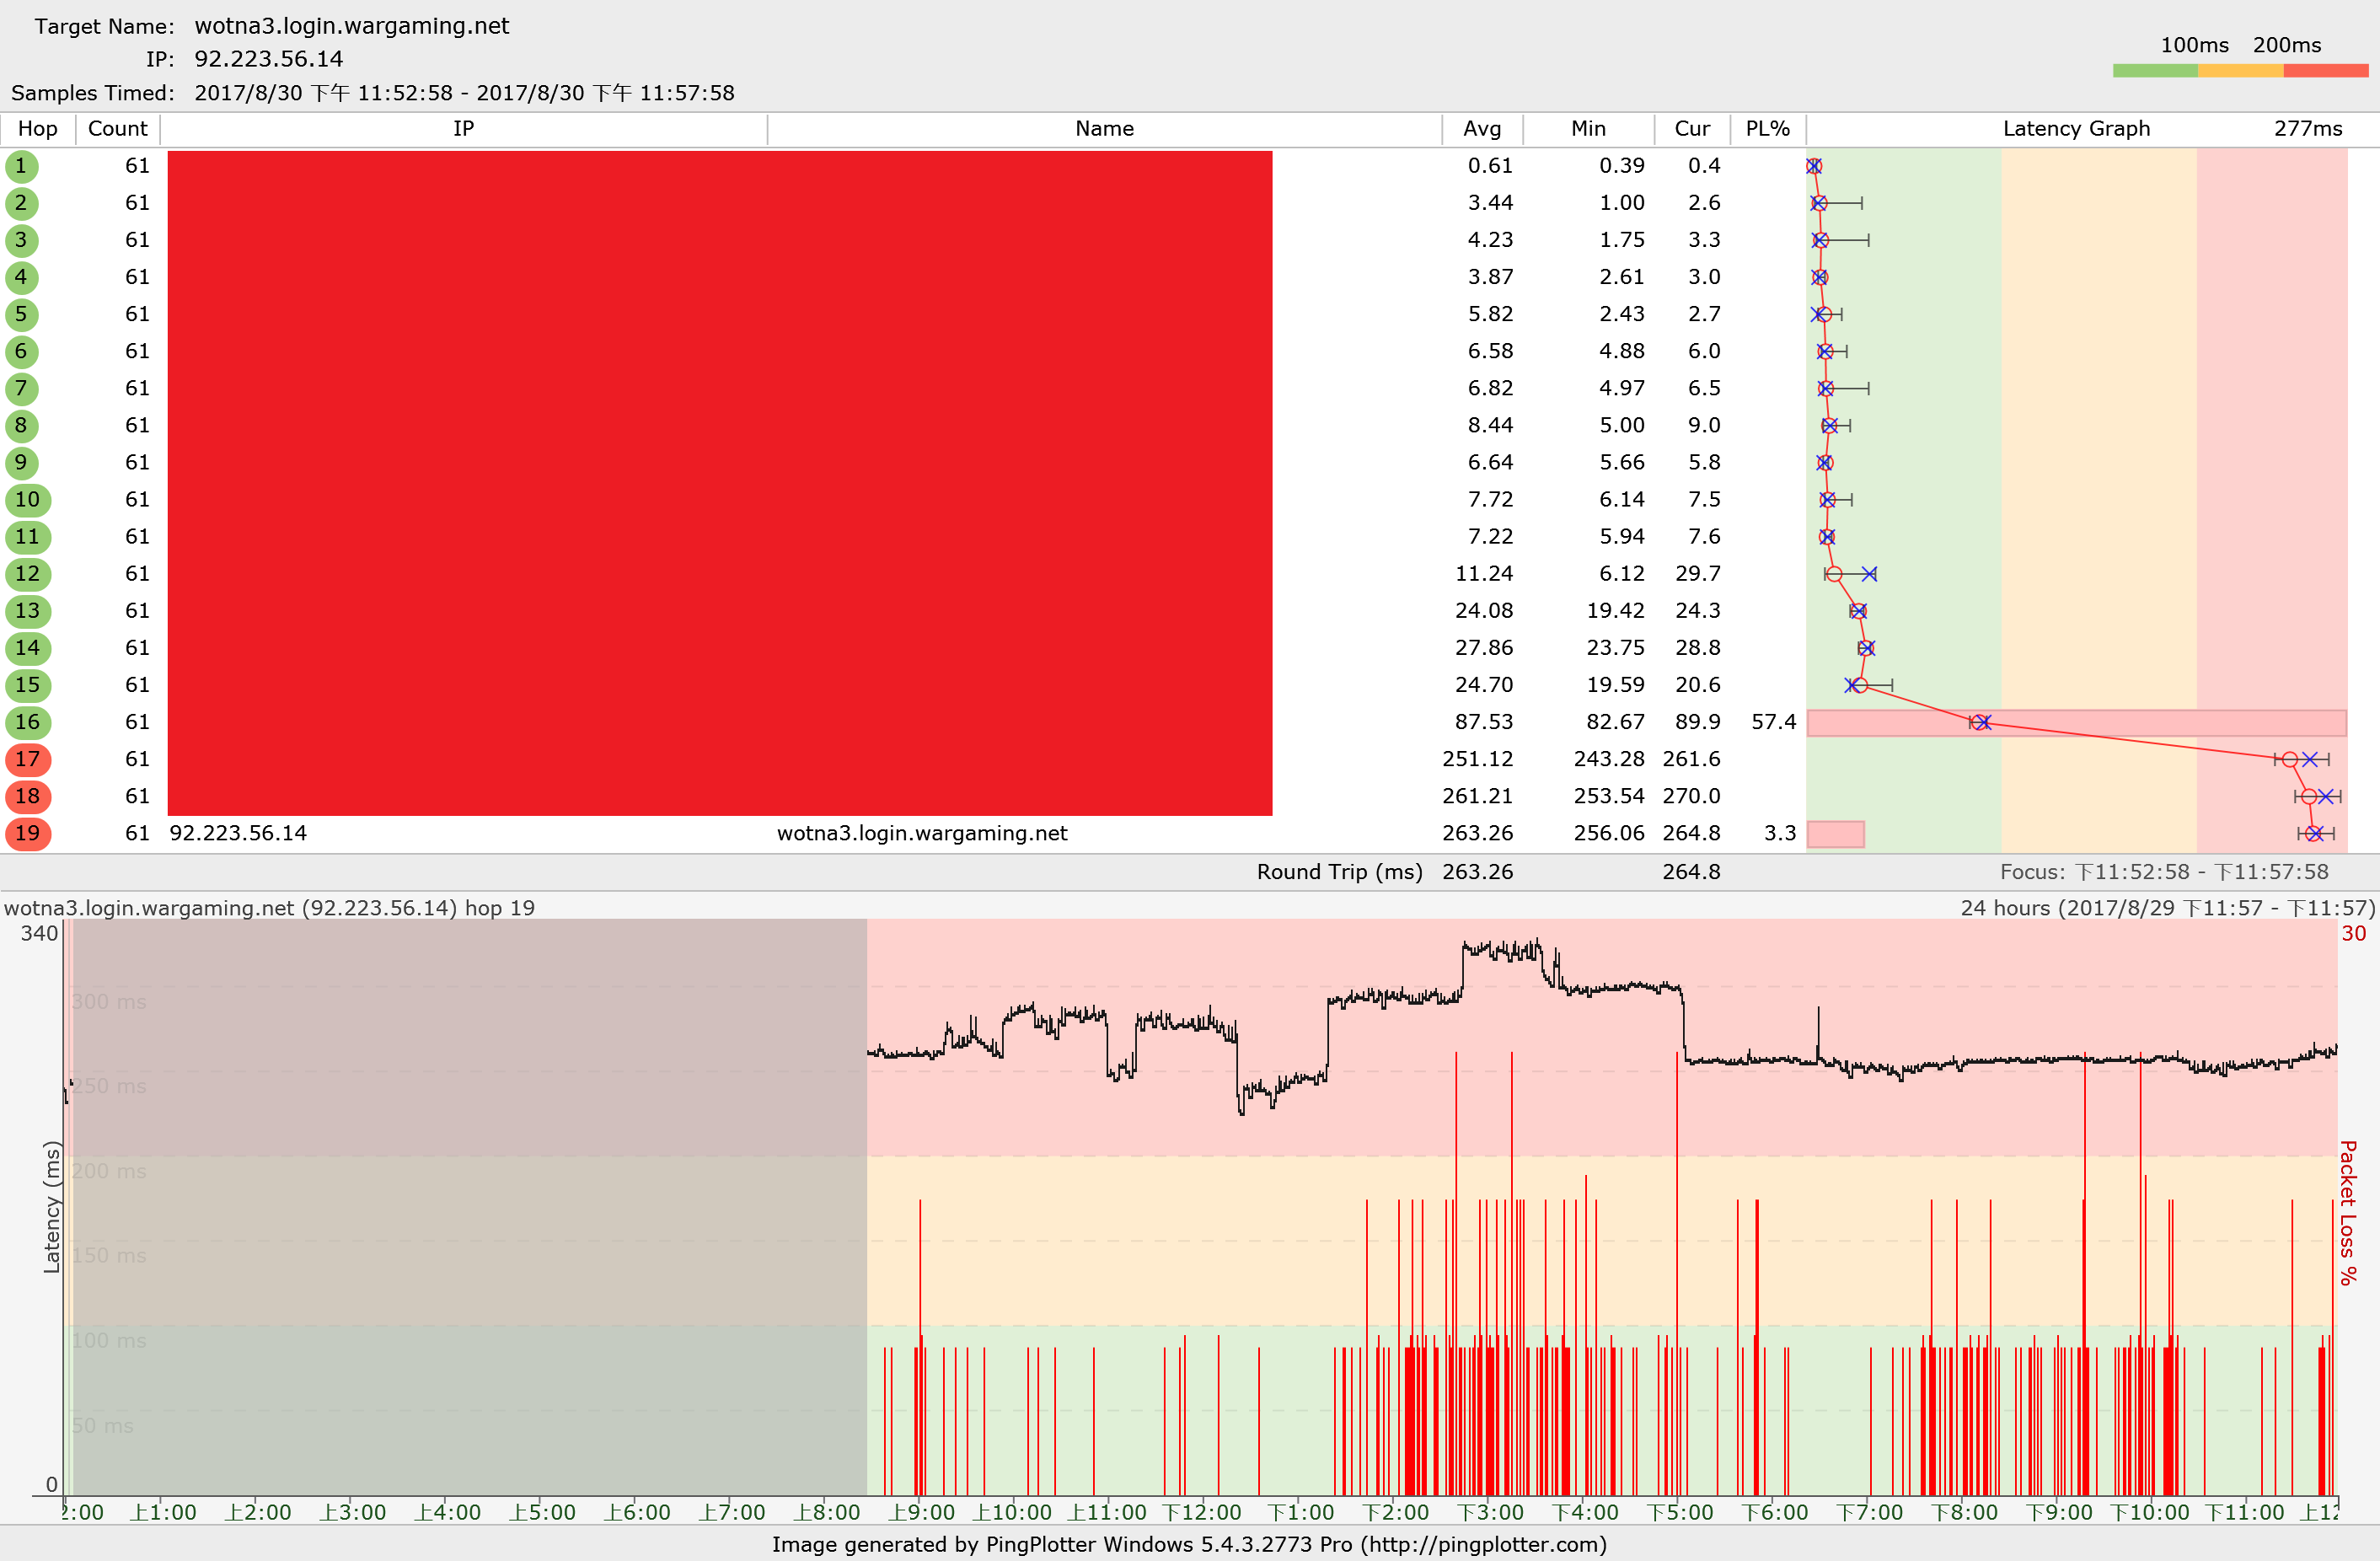2380x1561 pixels.
Task: Select the hop 16 green circle icon
Action: tap(27, 722)
